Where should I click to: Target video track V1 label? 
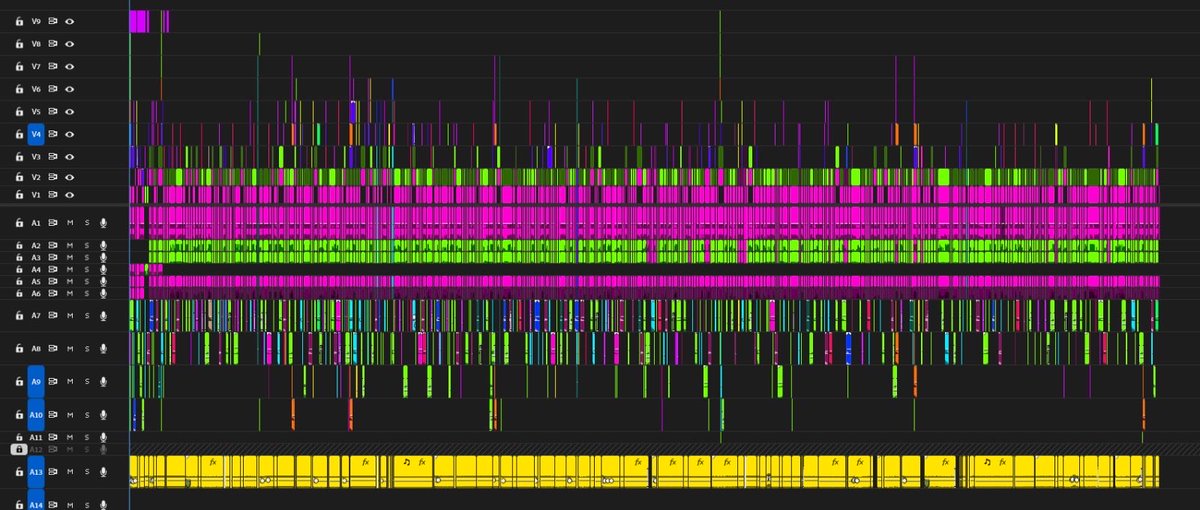36,194
